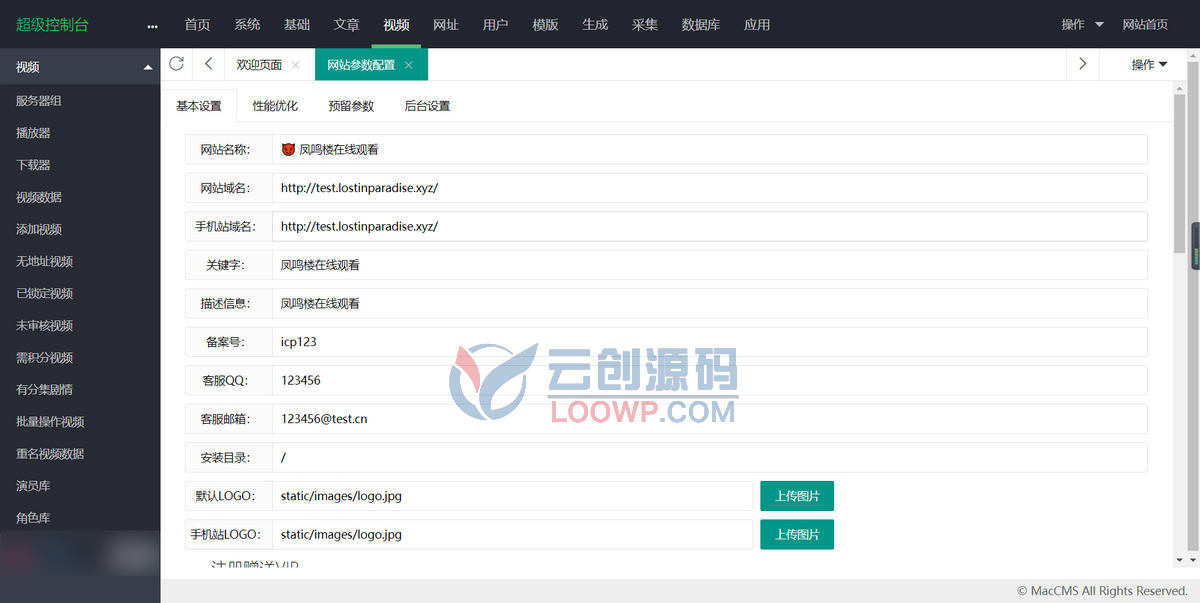This screenshot has height=603, width=1200.
Task: Open 已锁定视频 in the sidebar
Action: [x=44, y=293]
